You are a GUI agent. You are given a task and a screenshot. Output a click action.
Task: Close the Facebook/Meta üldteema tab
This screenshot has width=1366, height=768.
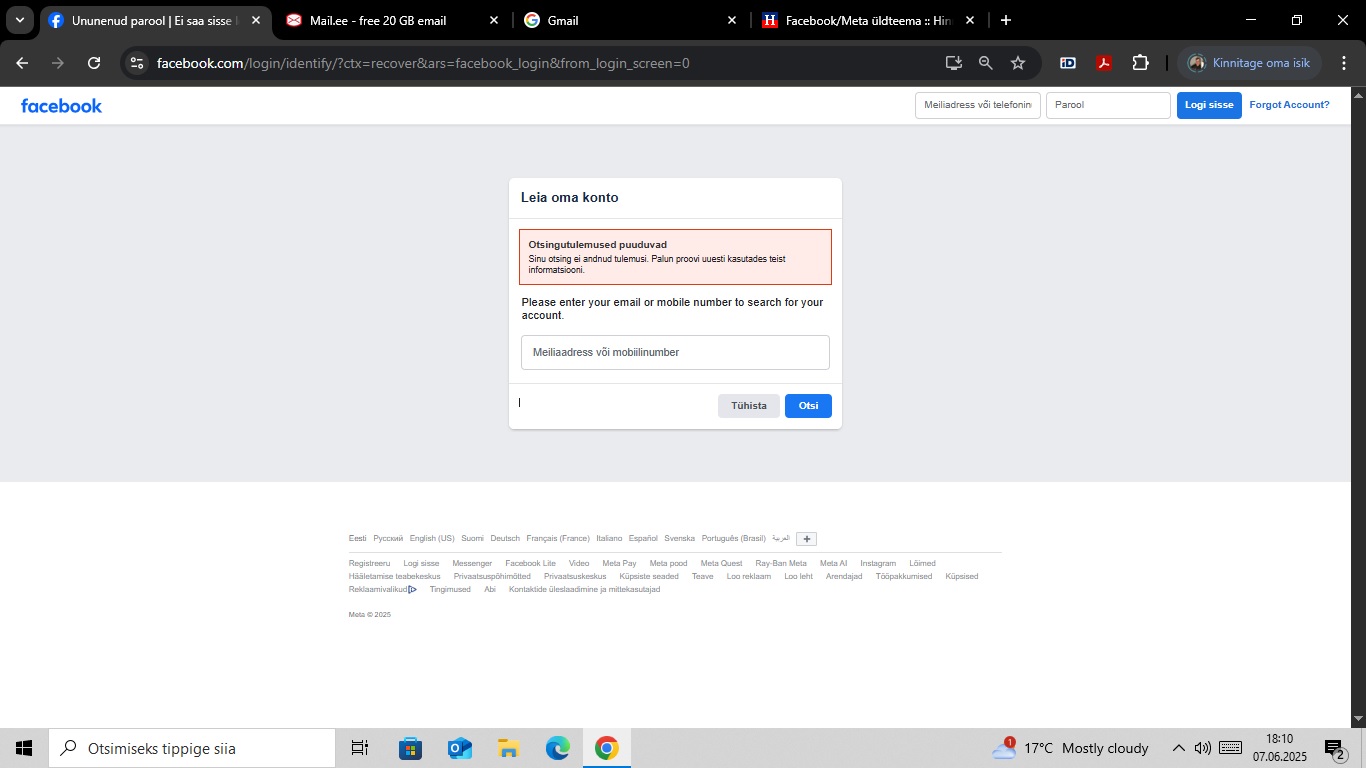(970, 20)
